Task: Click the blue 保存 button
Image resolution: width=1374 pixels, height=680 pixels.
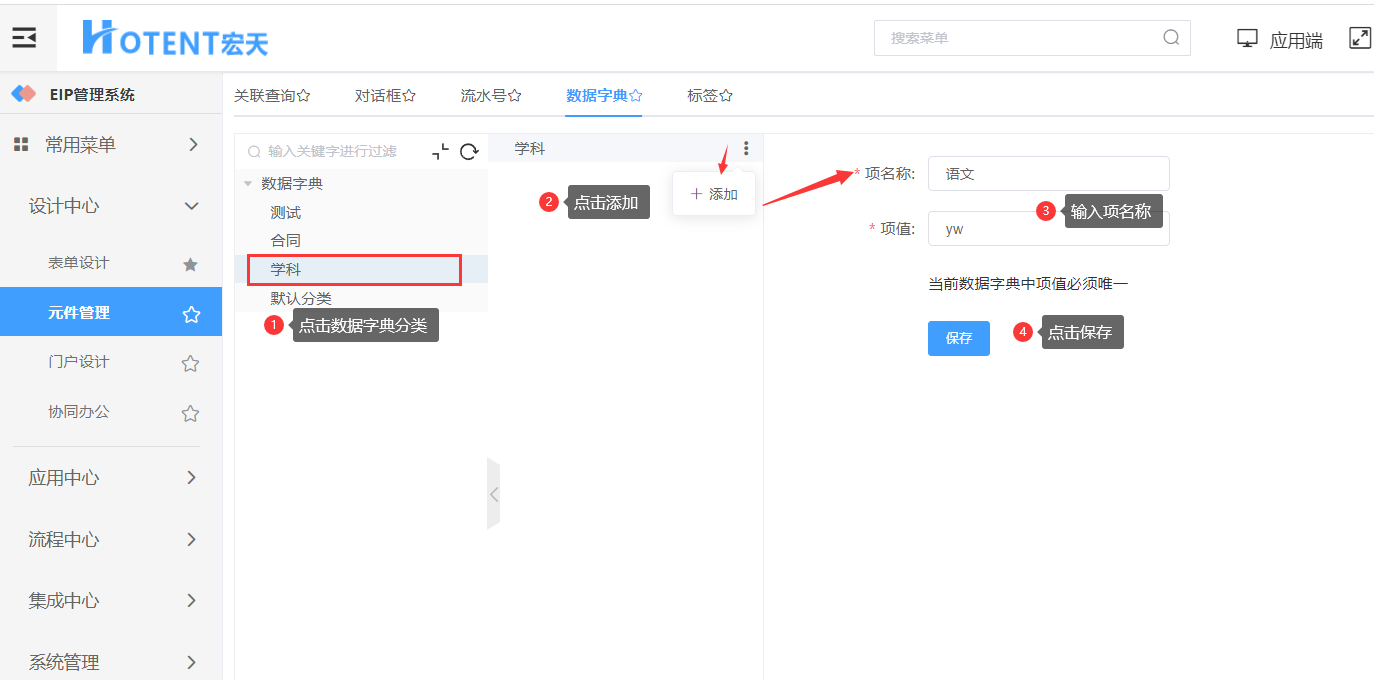Action: [958, 338]
